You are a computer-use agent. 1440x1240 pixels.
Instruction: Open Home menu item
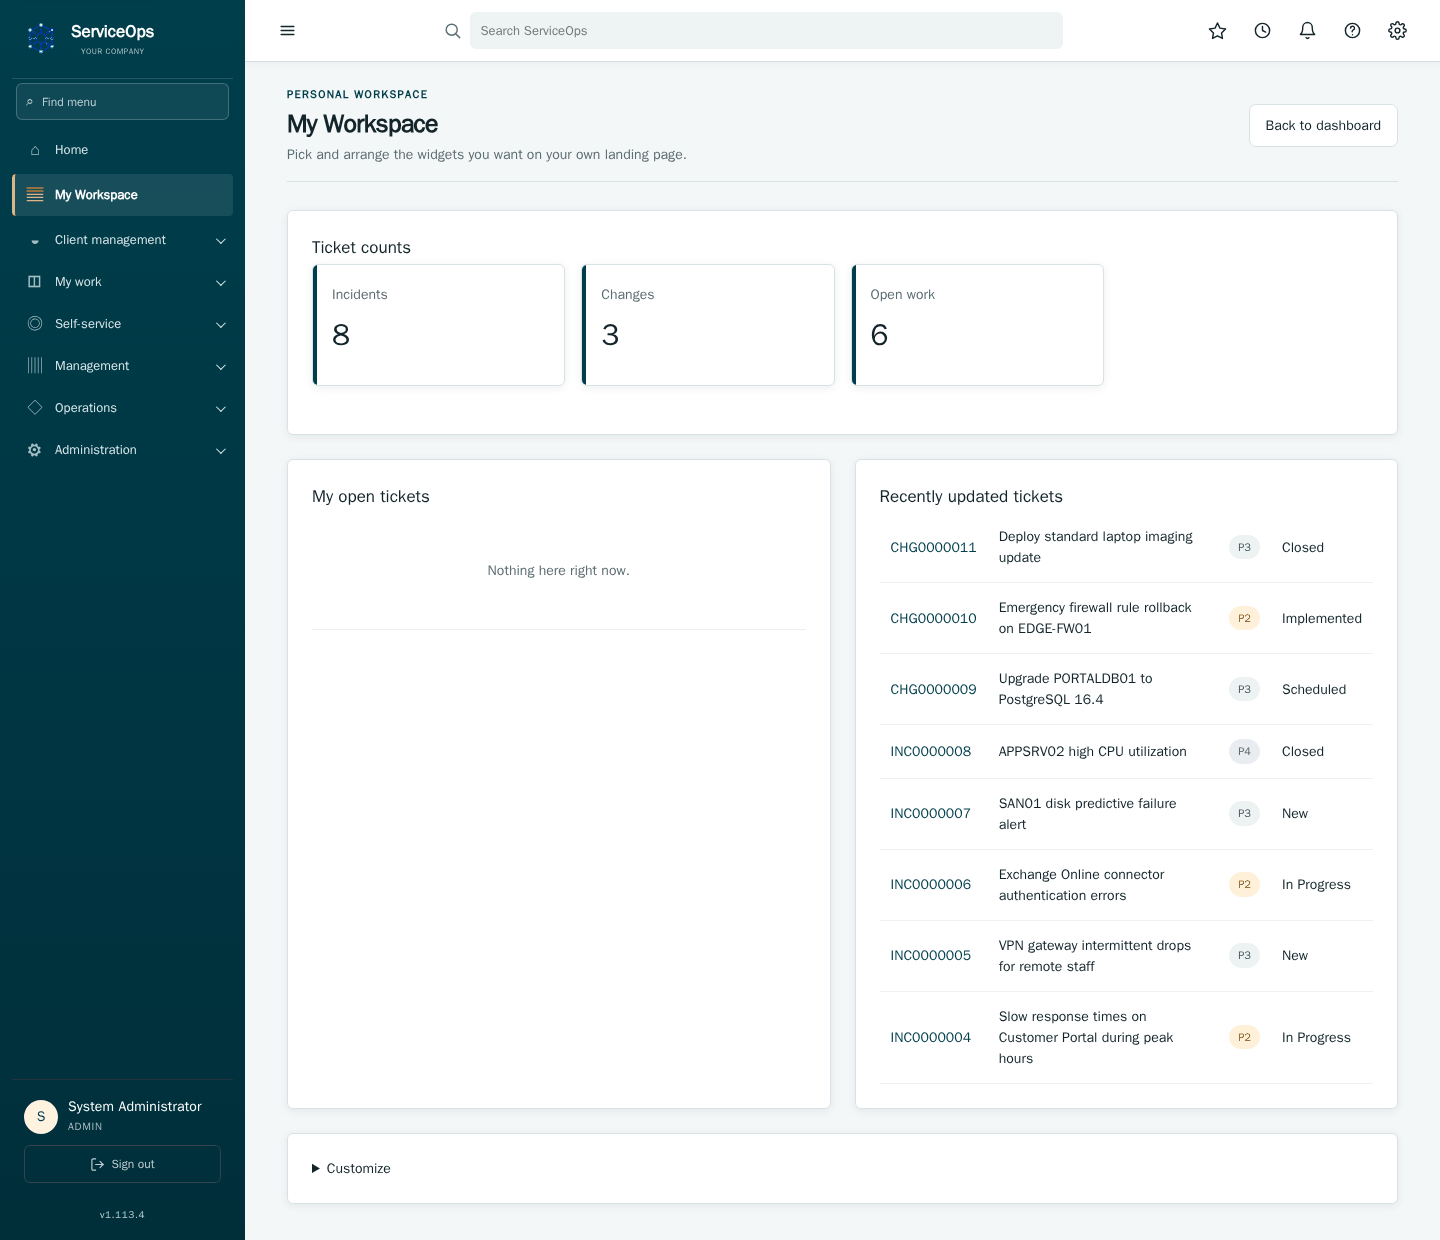[122, 150]
